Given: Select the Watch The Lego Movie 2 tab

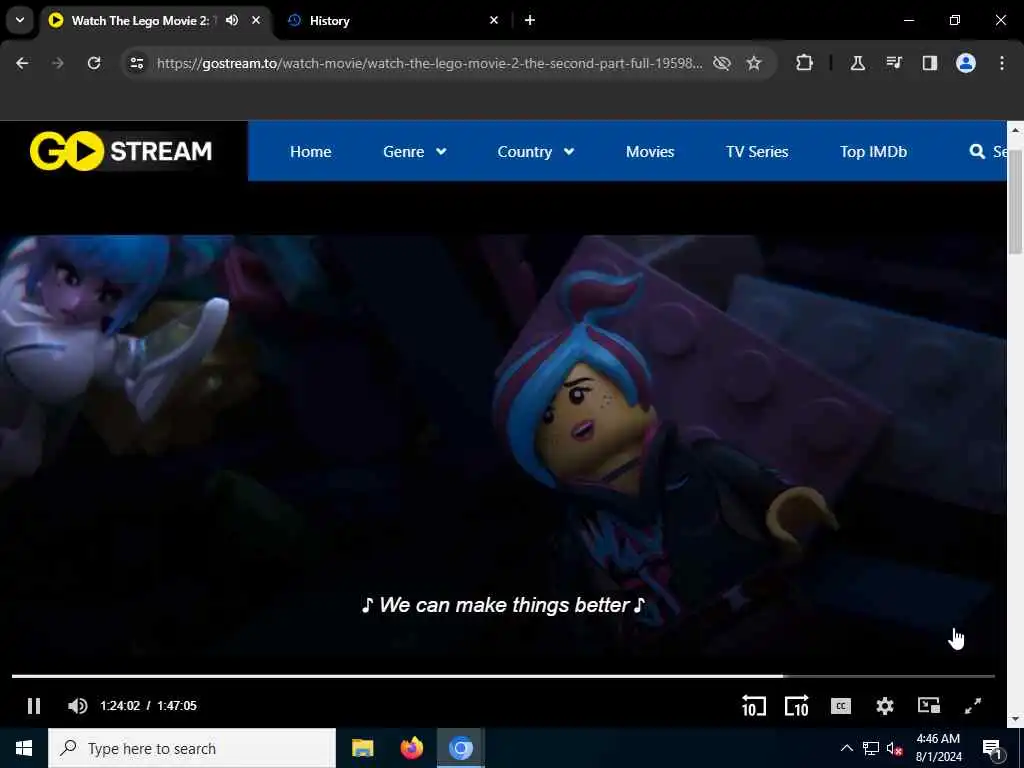Looking at the screenshot, I should (140, 20).
